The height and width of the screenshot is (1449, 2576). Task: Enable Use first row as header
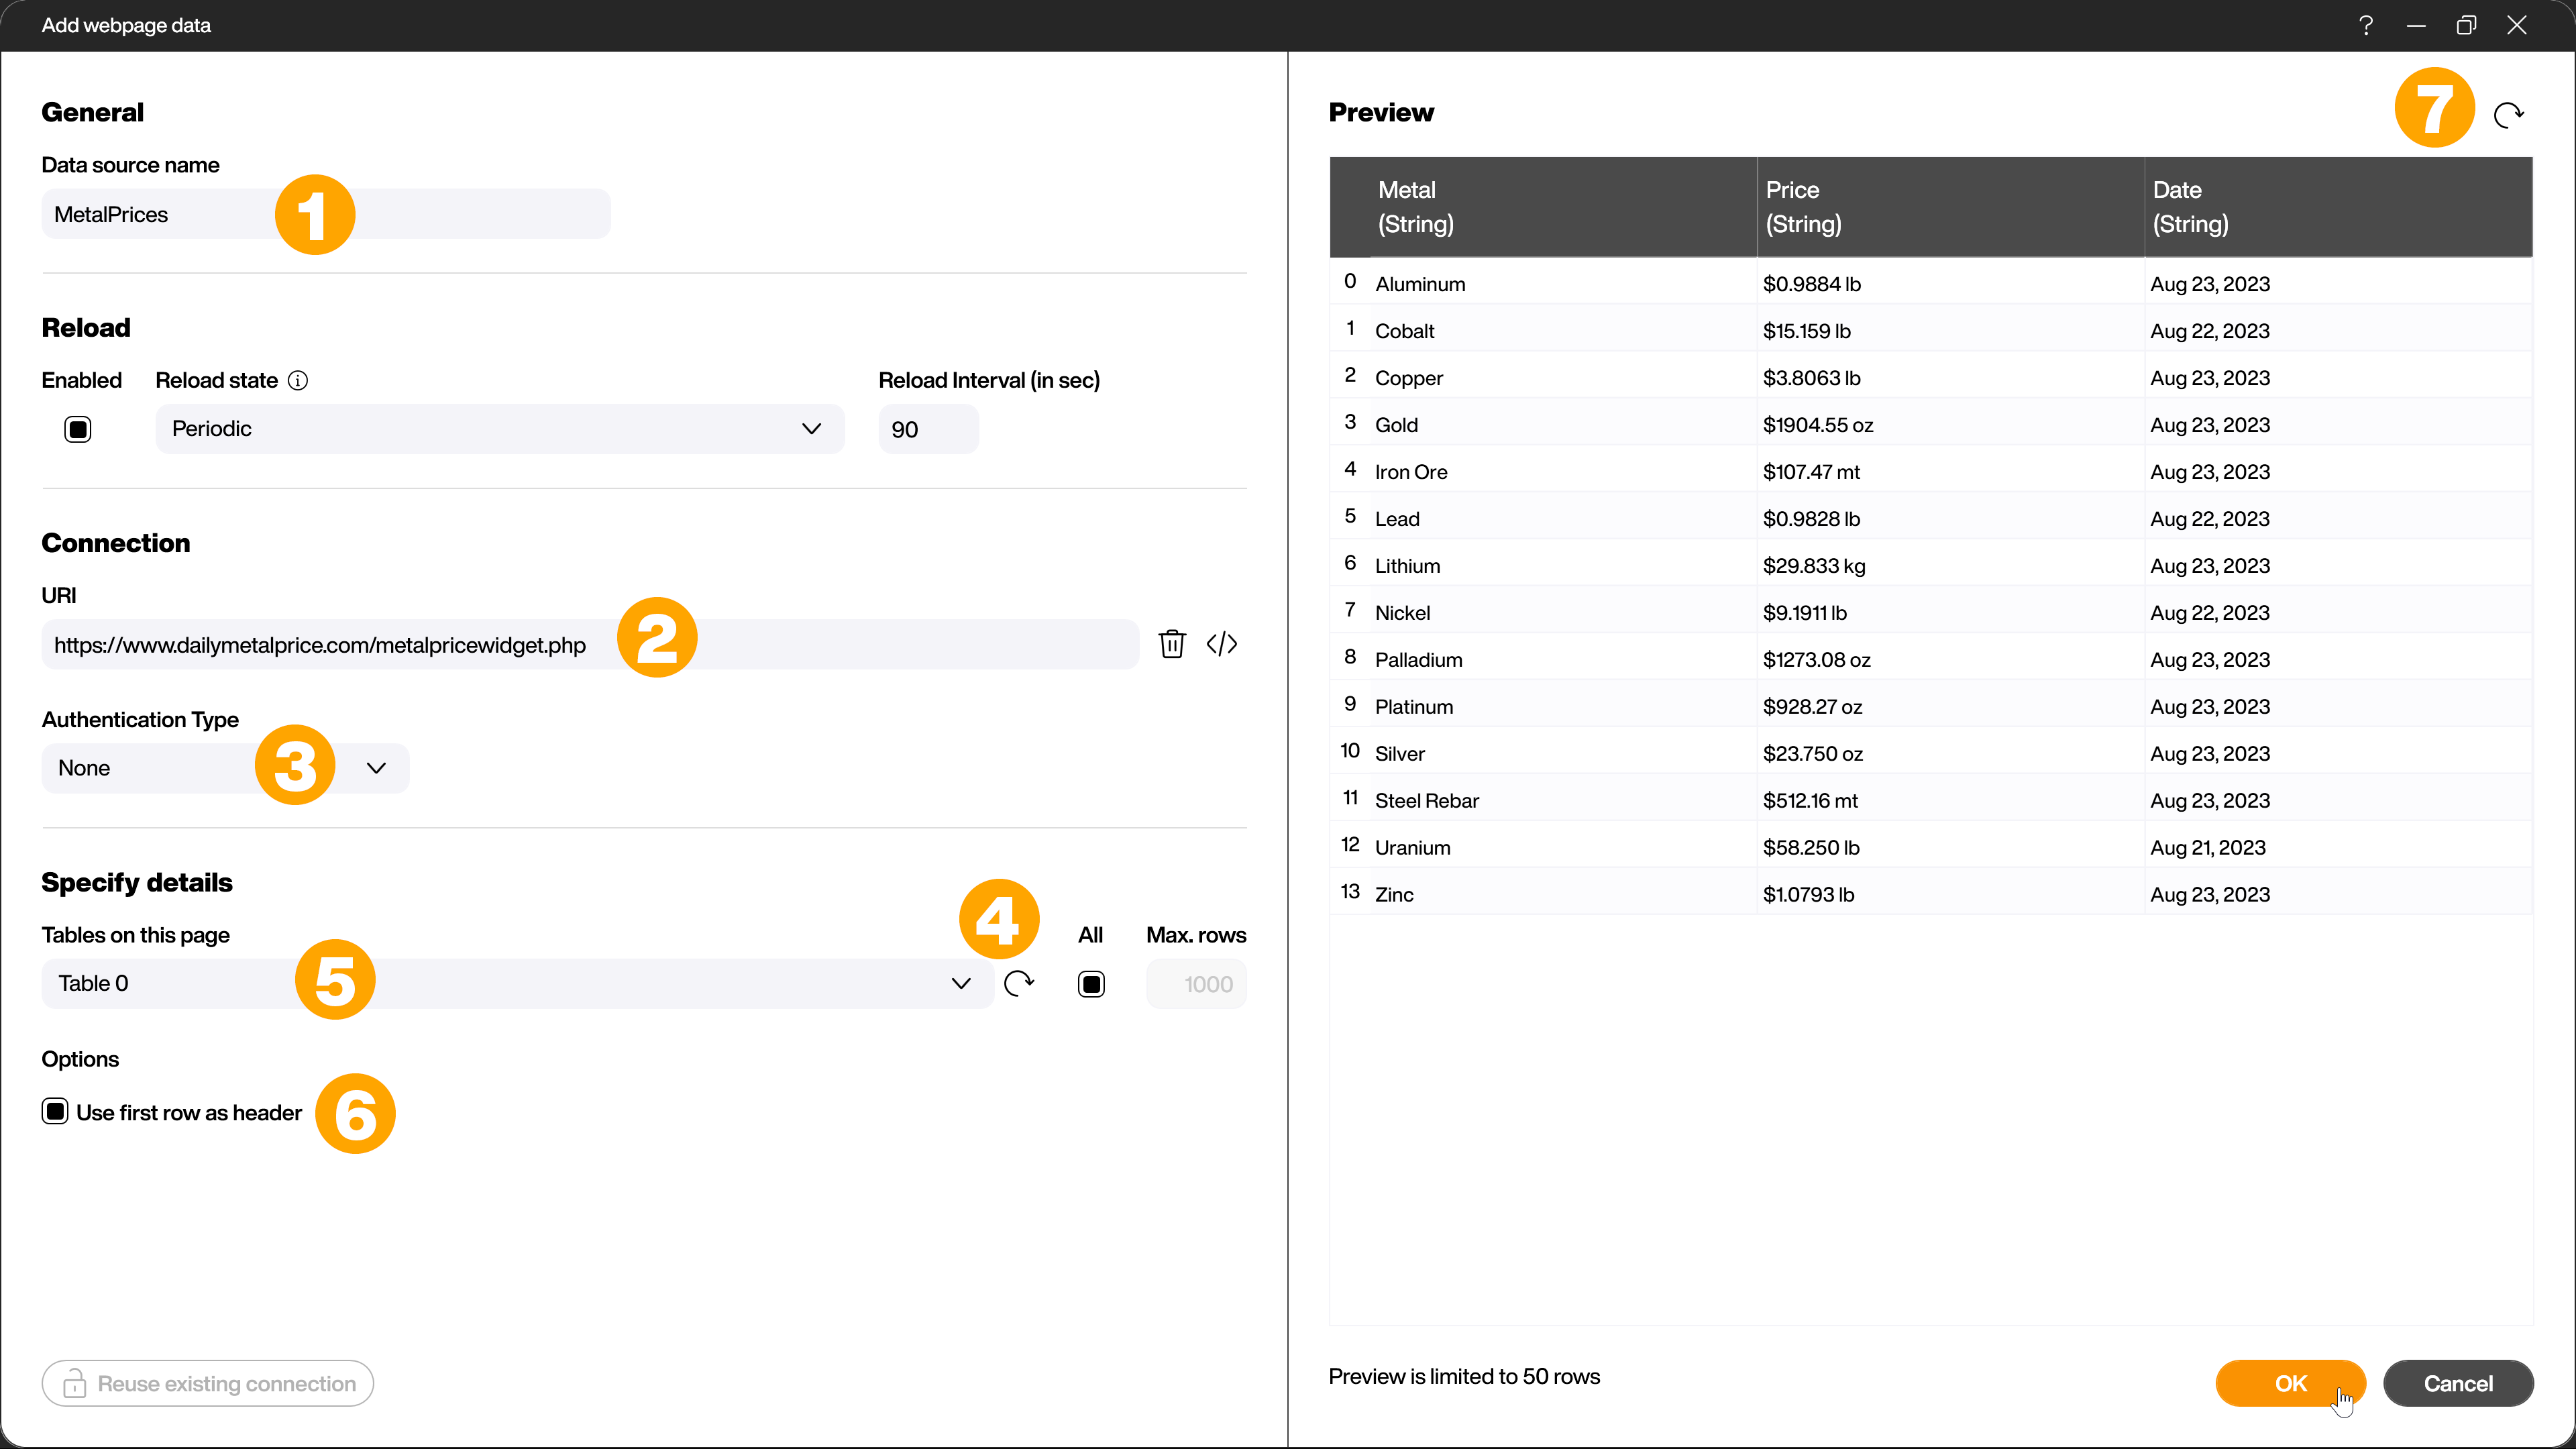tap(55, 1111)
